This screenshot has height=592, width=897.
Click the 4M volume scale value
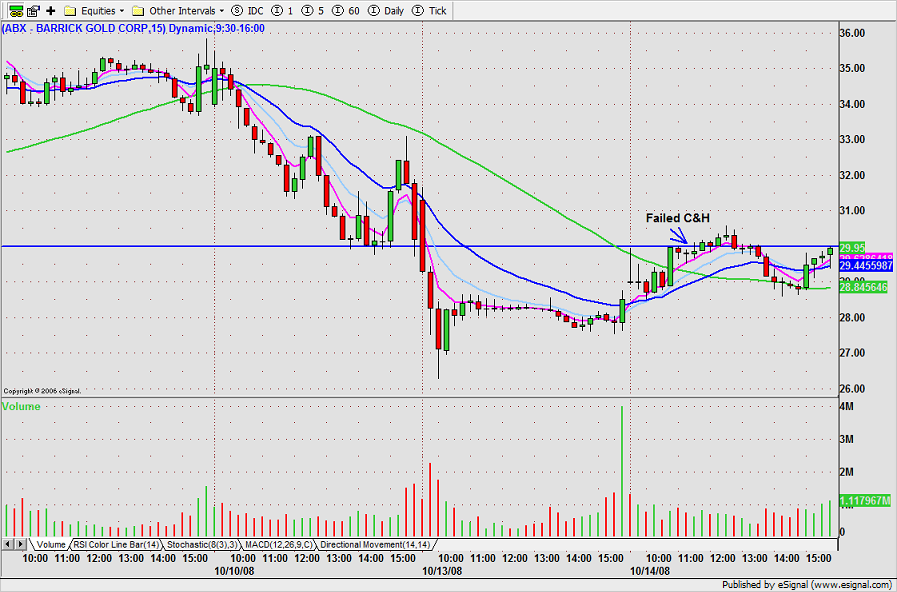click(846, 407)
